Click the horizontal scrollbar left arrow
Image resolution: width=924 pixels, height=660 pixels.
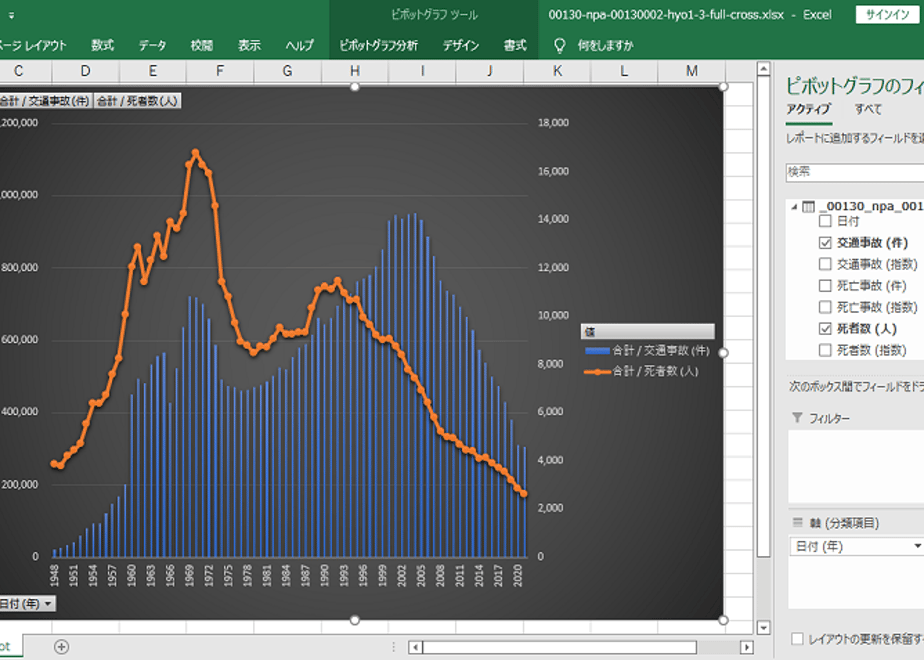click(x=415, y=647)
